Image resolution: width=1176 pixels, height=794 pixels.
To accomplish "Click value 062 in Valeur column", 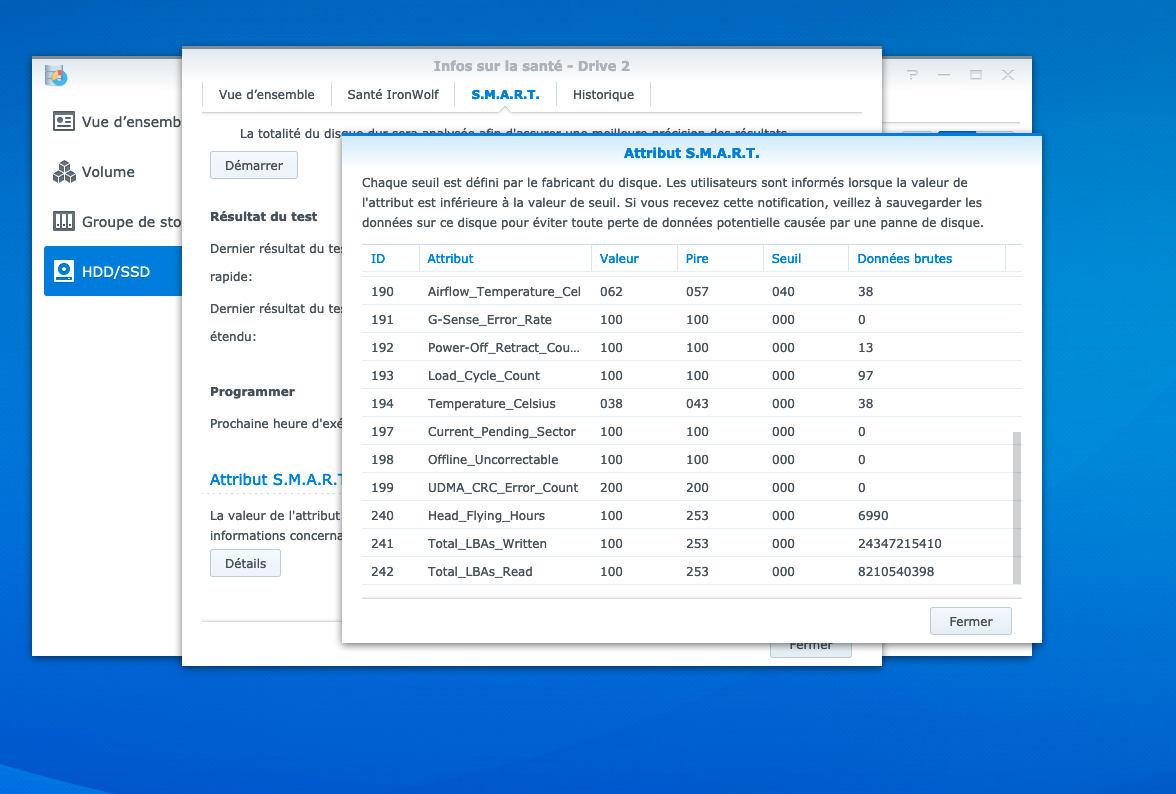I will tap(611, 292).
